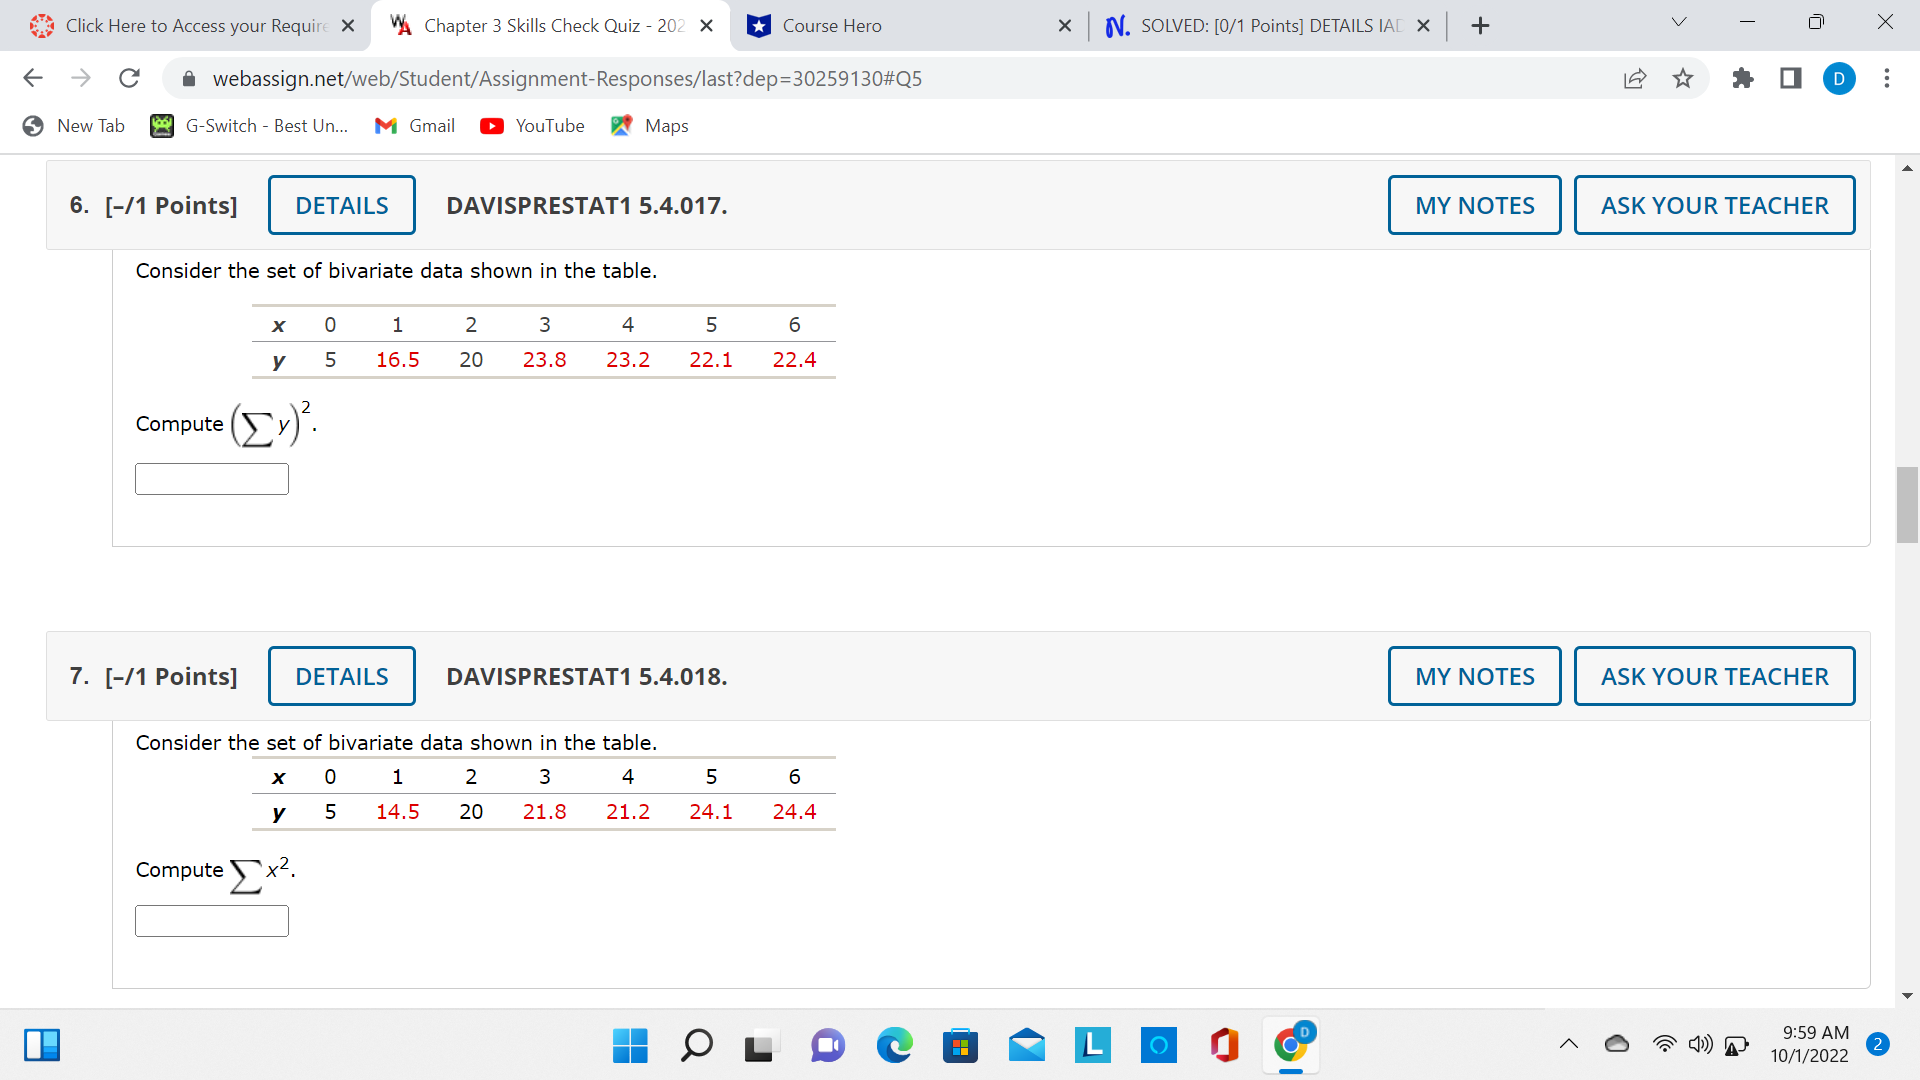Open the Chrome extensions puzzle icon
The height and width of the screenshot is (1080, 1920).
point(1743,78)
